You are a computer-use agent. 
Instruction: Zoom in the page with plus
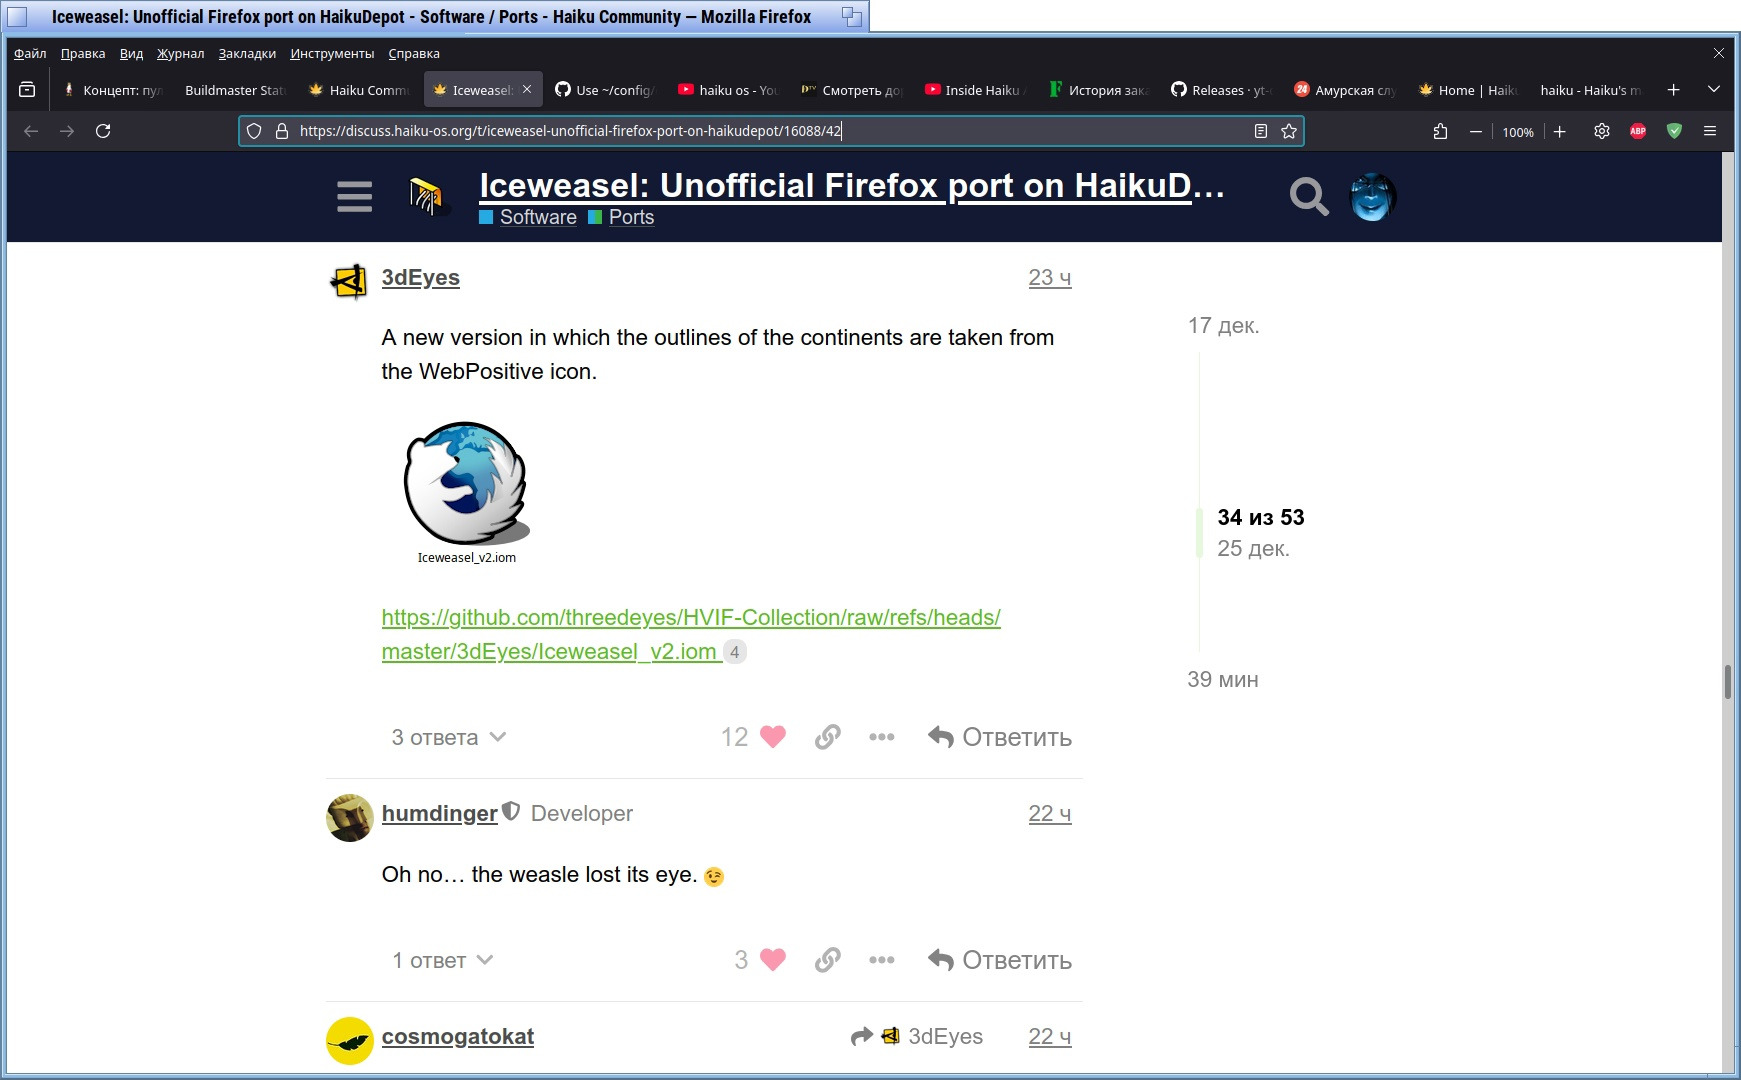click(x=1559, y=131)
